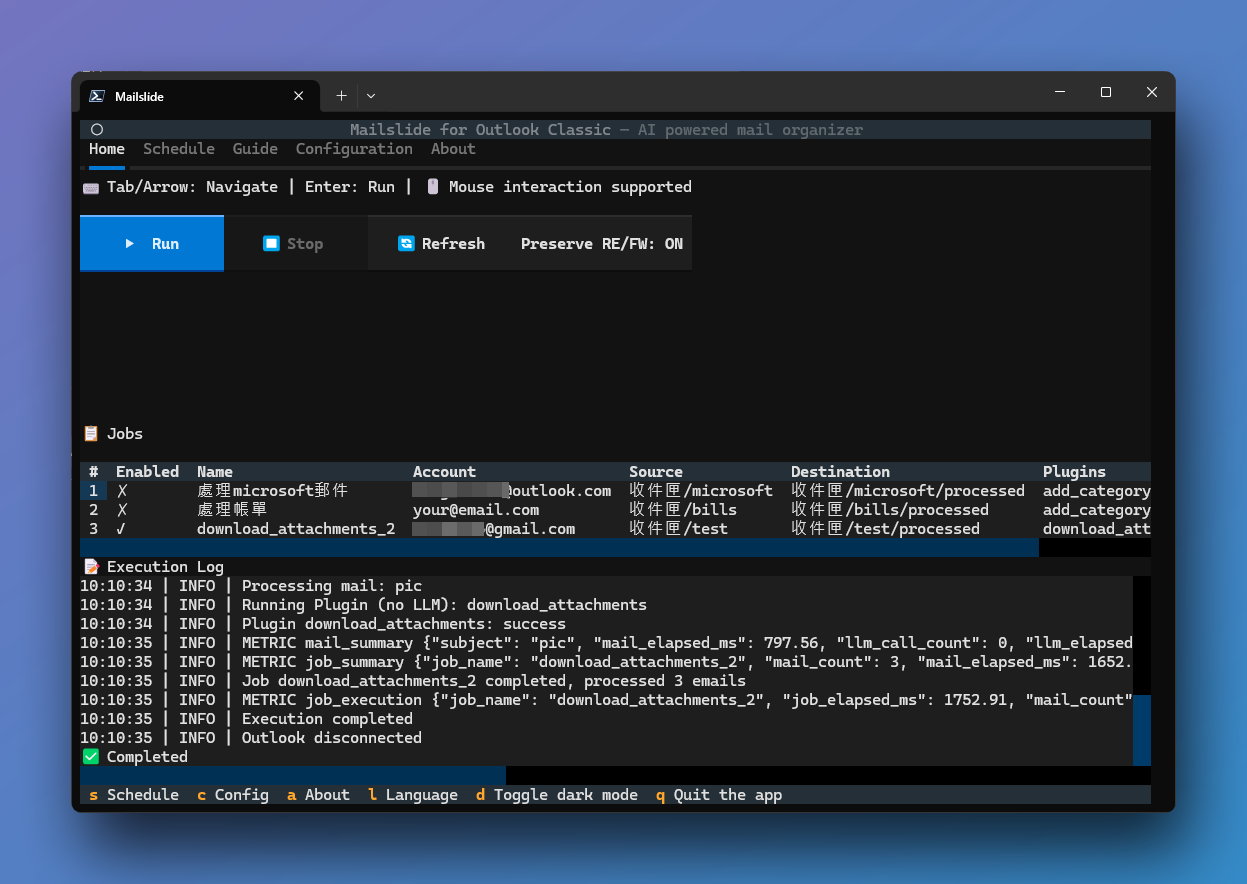Click the circle icon in the Mailslide header
The height and width of the screenshot is (884, 1247).
click(x=97, y=130)
